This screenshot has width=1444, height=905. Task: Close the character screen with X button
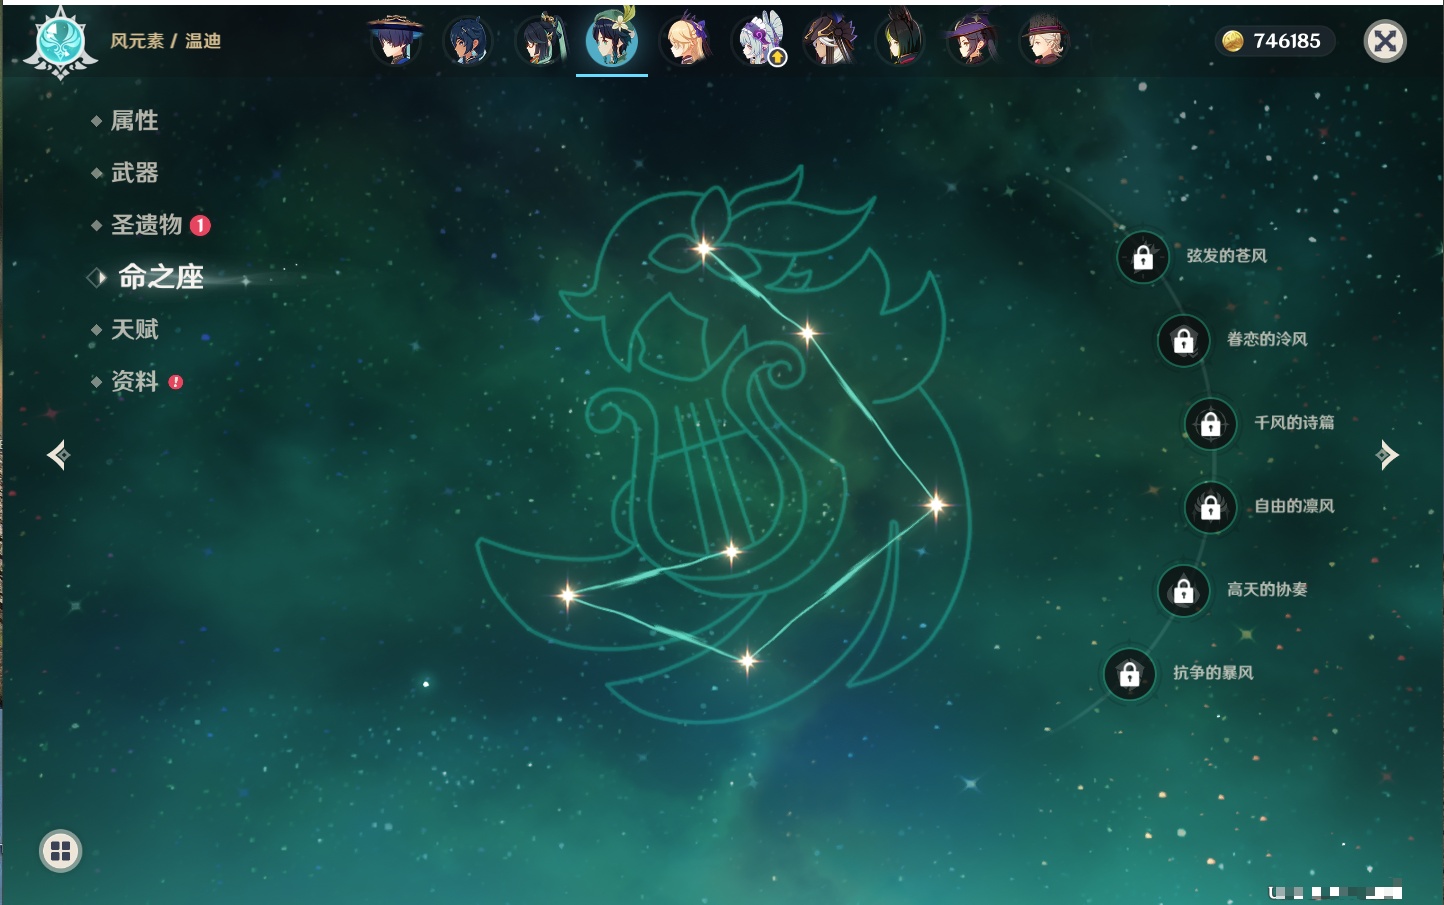coord(1385,41)
